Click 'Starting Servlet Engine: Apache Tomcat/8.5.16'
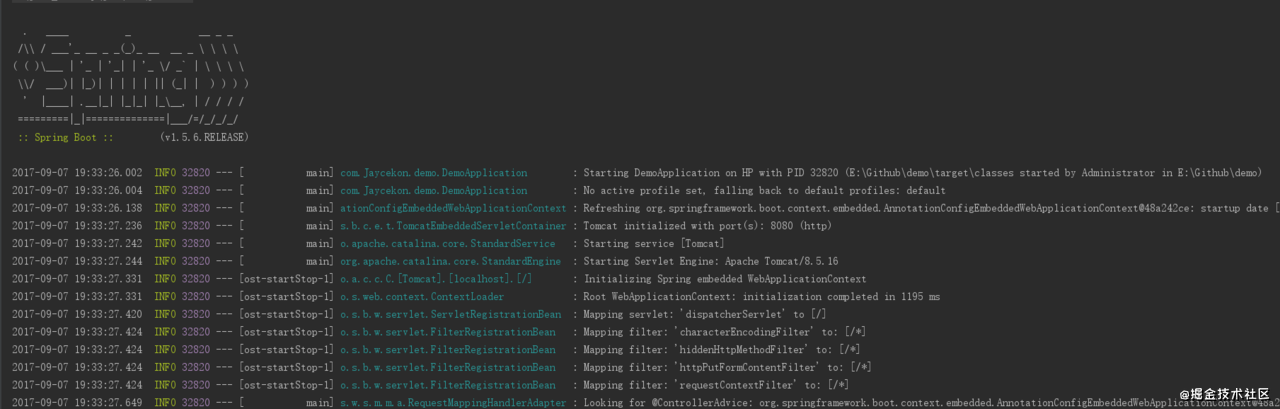This screenshot has width=1280, height=409. click(x=711, y=262)
